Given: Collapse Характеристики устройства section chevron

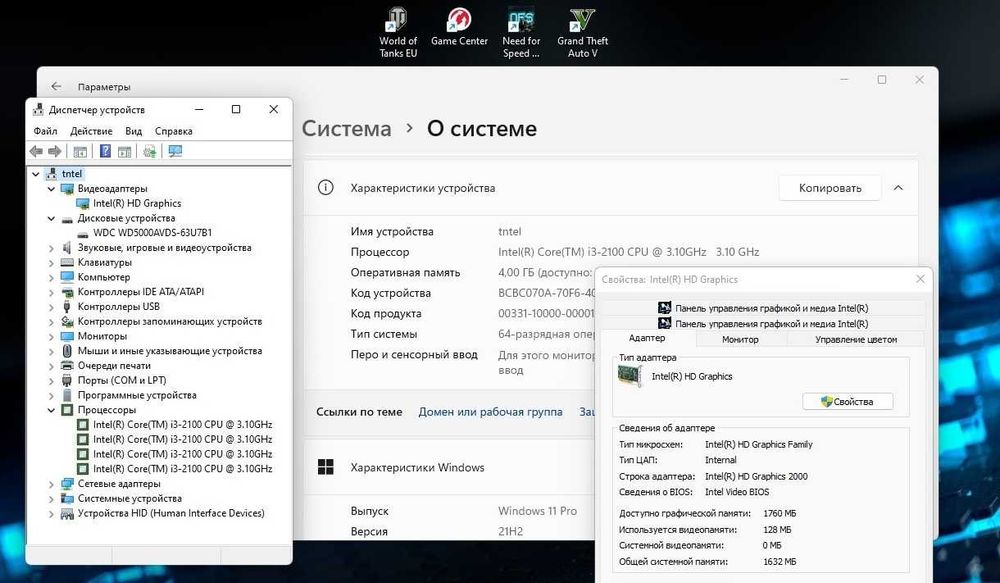Looking at the screenshot, I should click(898, 188).
